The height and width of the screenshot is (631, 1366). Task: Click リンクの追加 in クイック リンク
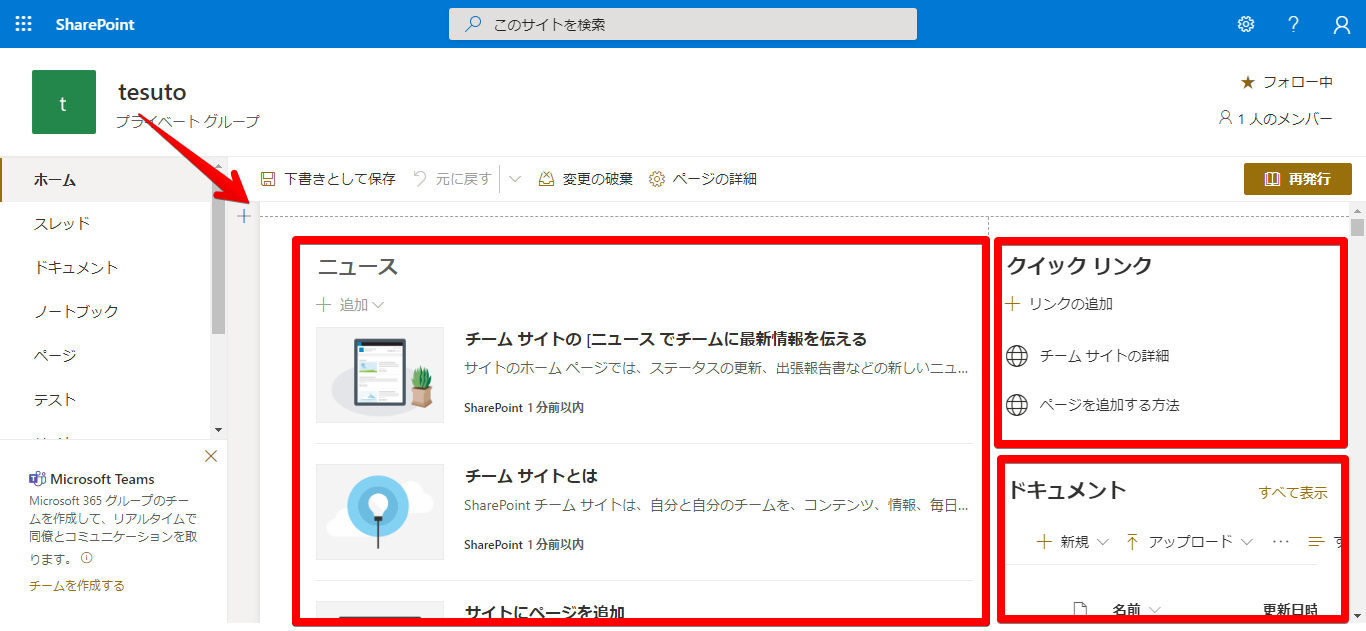[x=1070, y=303]
